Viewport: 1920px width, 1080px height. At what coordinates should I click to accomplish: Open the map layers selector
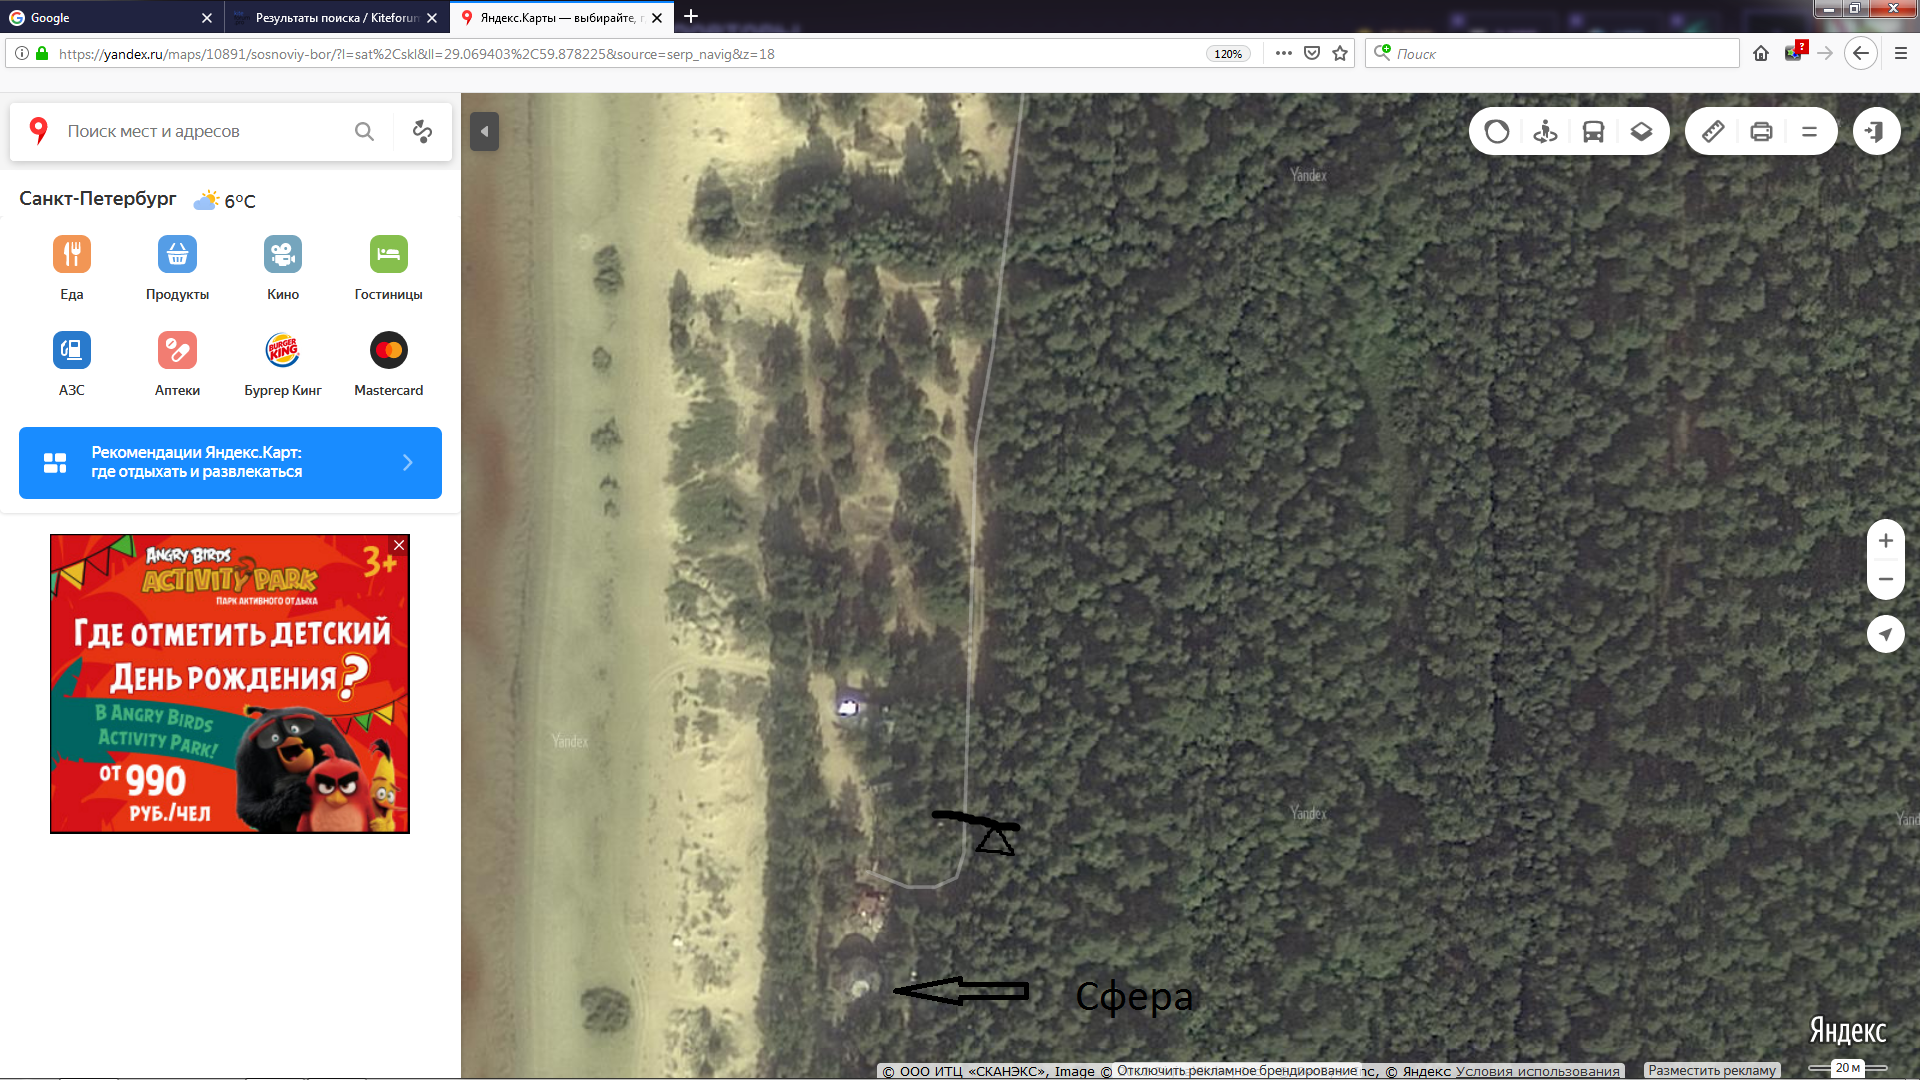tap(1641, 131)
